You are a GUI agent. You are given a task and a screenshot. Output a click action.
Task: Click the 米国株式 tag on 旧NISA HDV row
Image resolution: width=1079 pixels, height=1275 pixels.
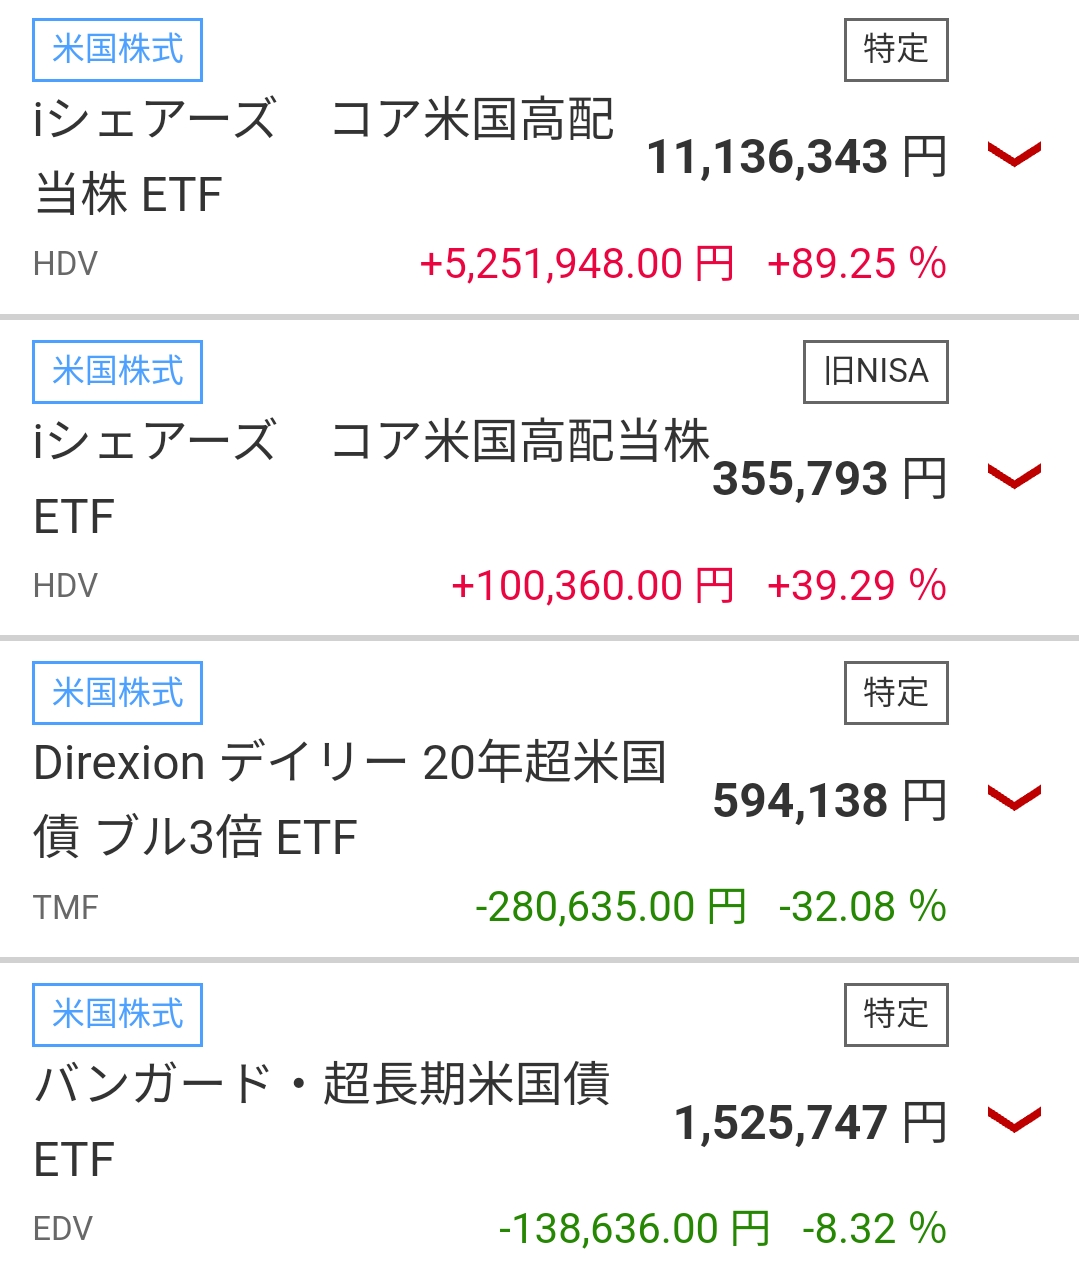[x=118, y=372]
